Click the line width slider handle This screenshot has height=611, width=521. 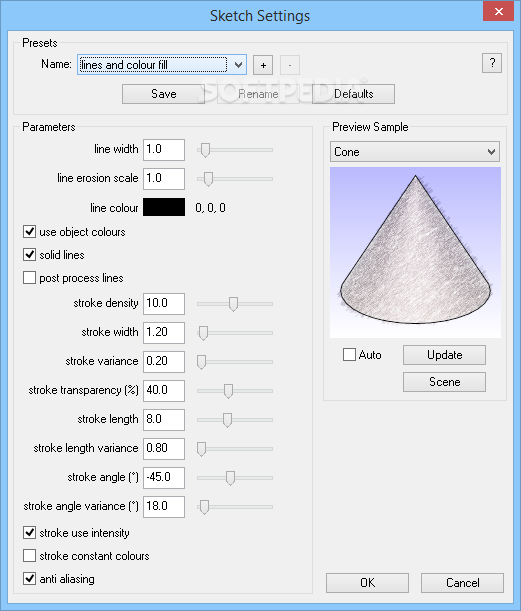pyautogui.click(x=205, y=150)
